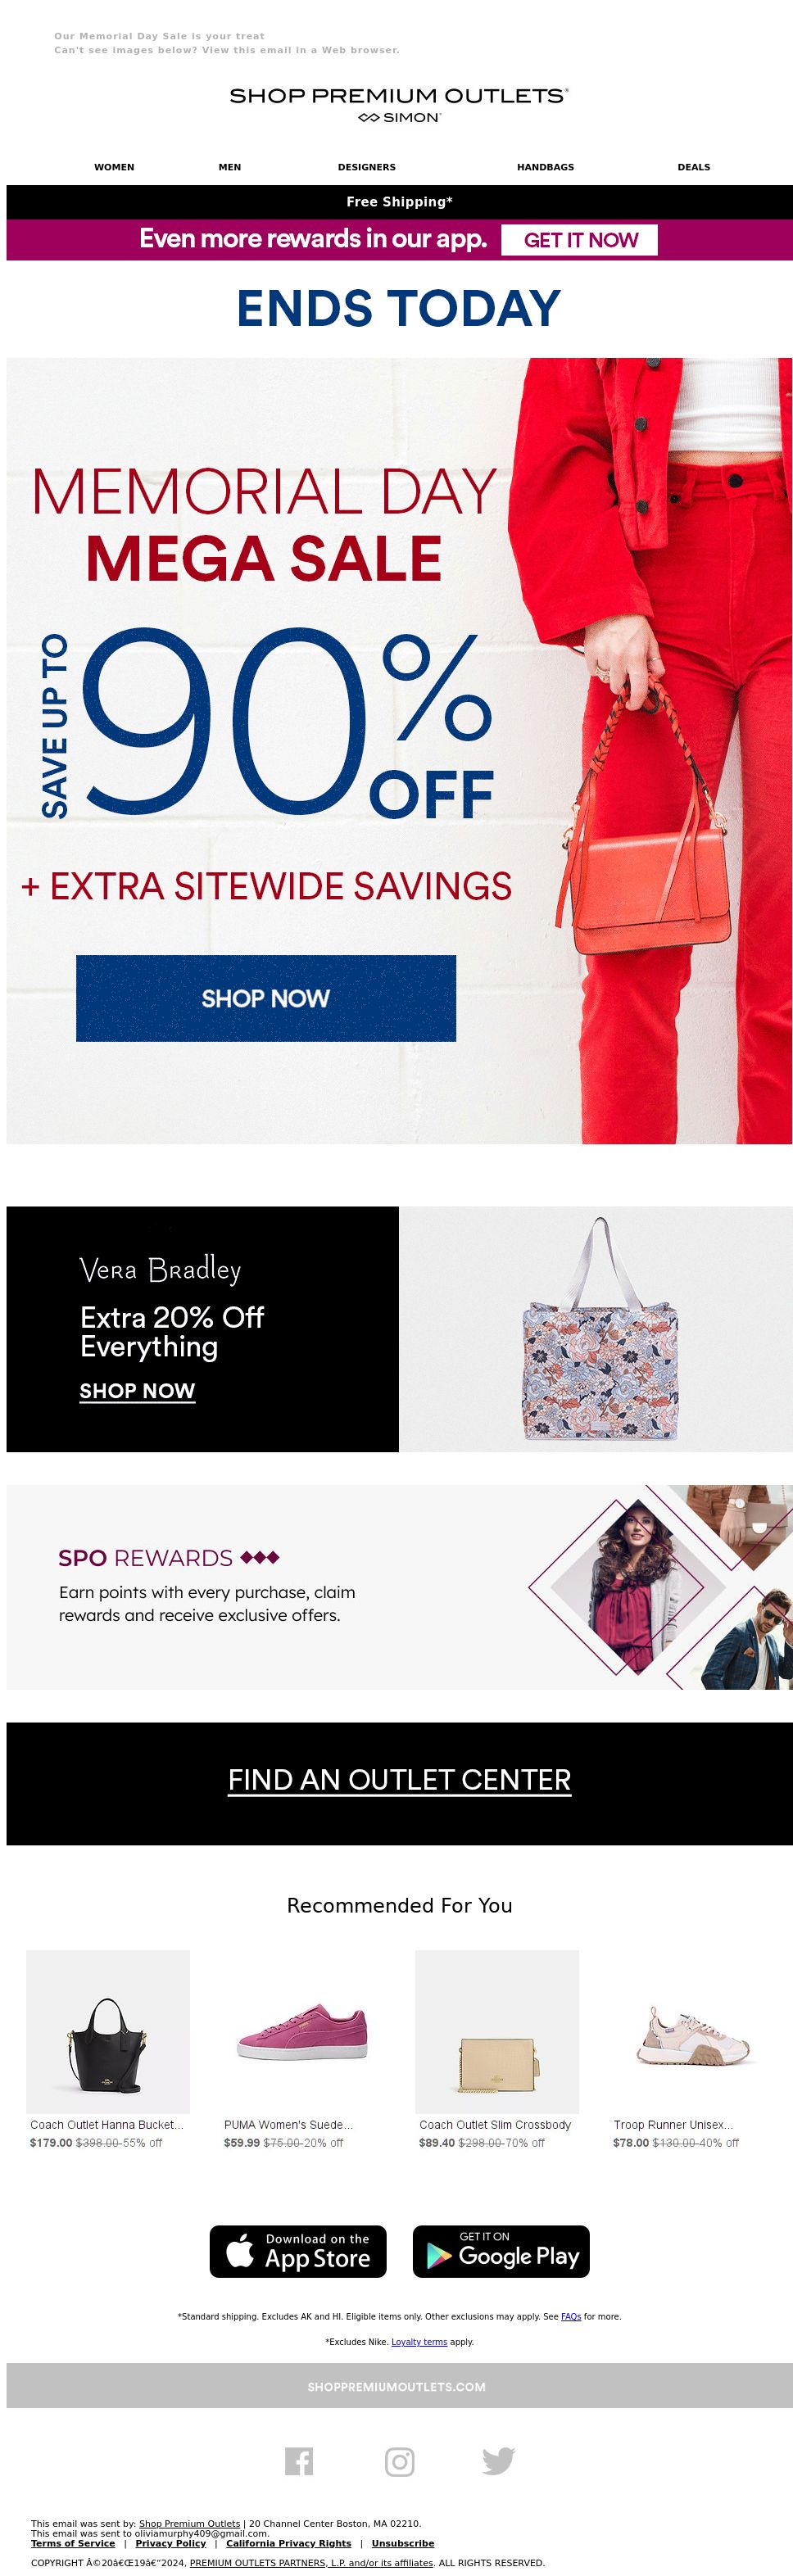Click the Unsubscribe link in the footer
This screenshot has height=2576, width=793.
tap(403, 2543)
